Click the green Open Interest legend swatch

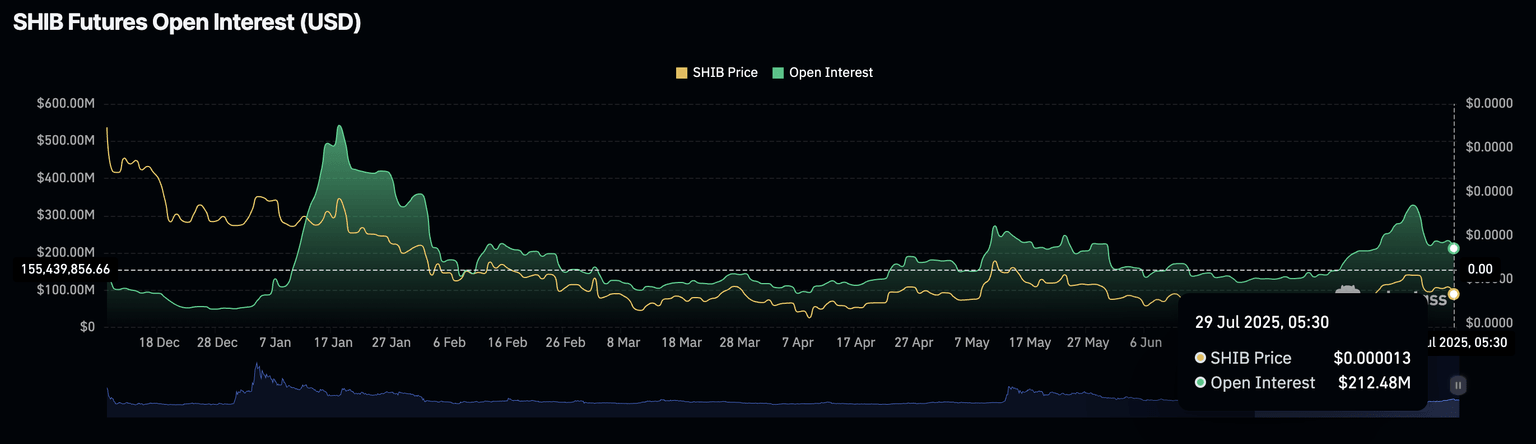tap(778, 73)
